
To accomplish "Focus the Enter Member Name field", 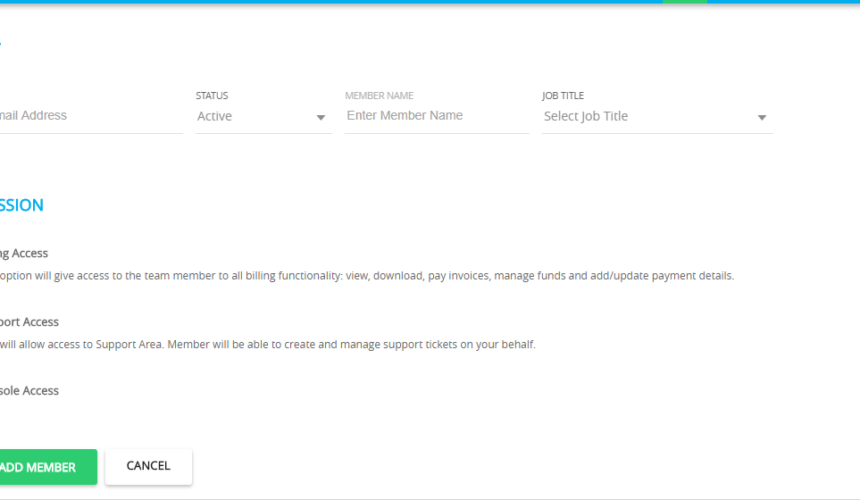I will point(437,116).
